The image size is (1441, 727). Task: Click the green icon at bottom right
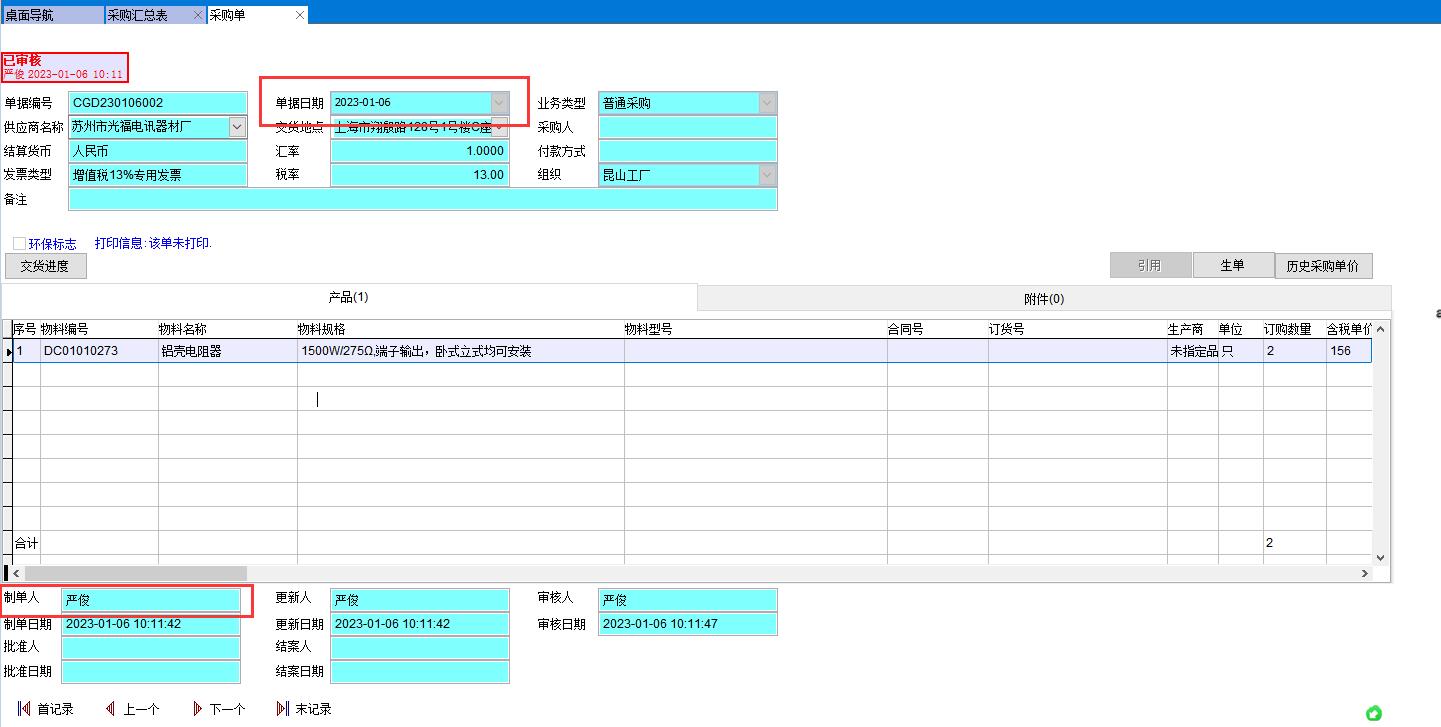point(1374,713)
